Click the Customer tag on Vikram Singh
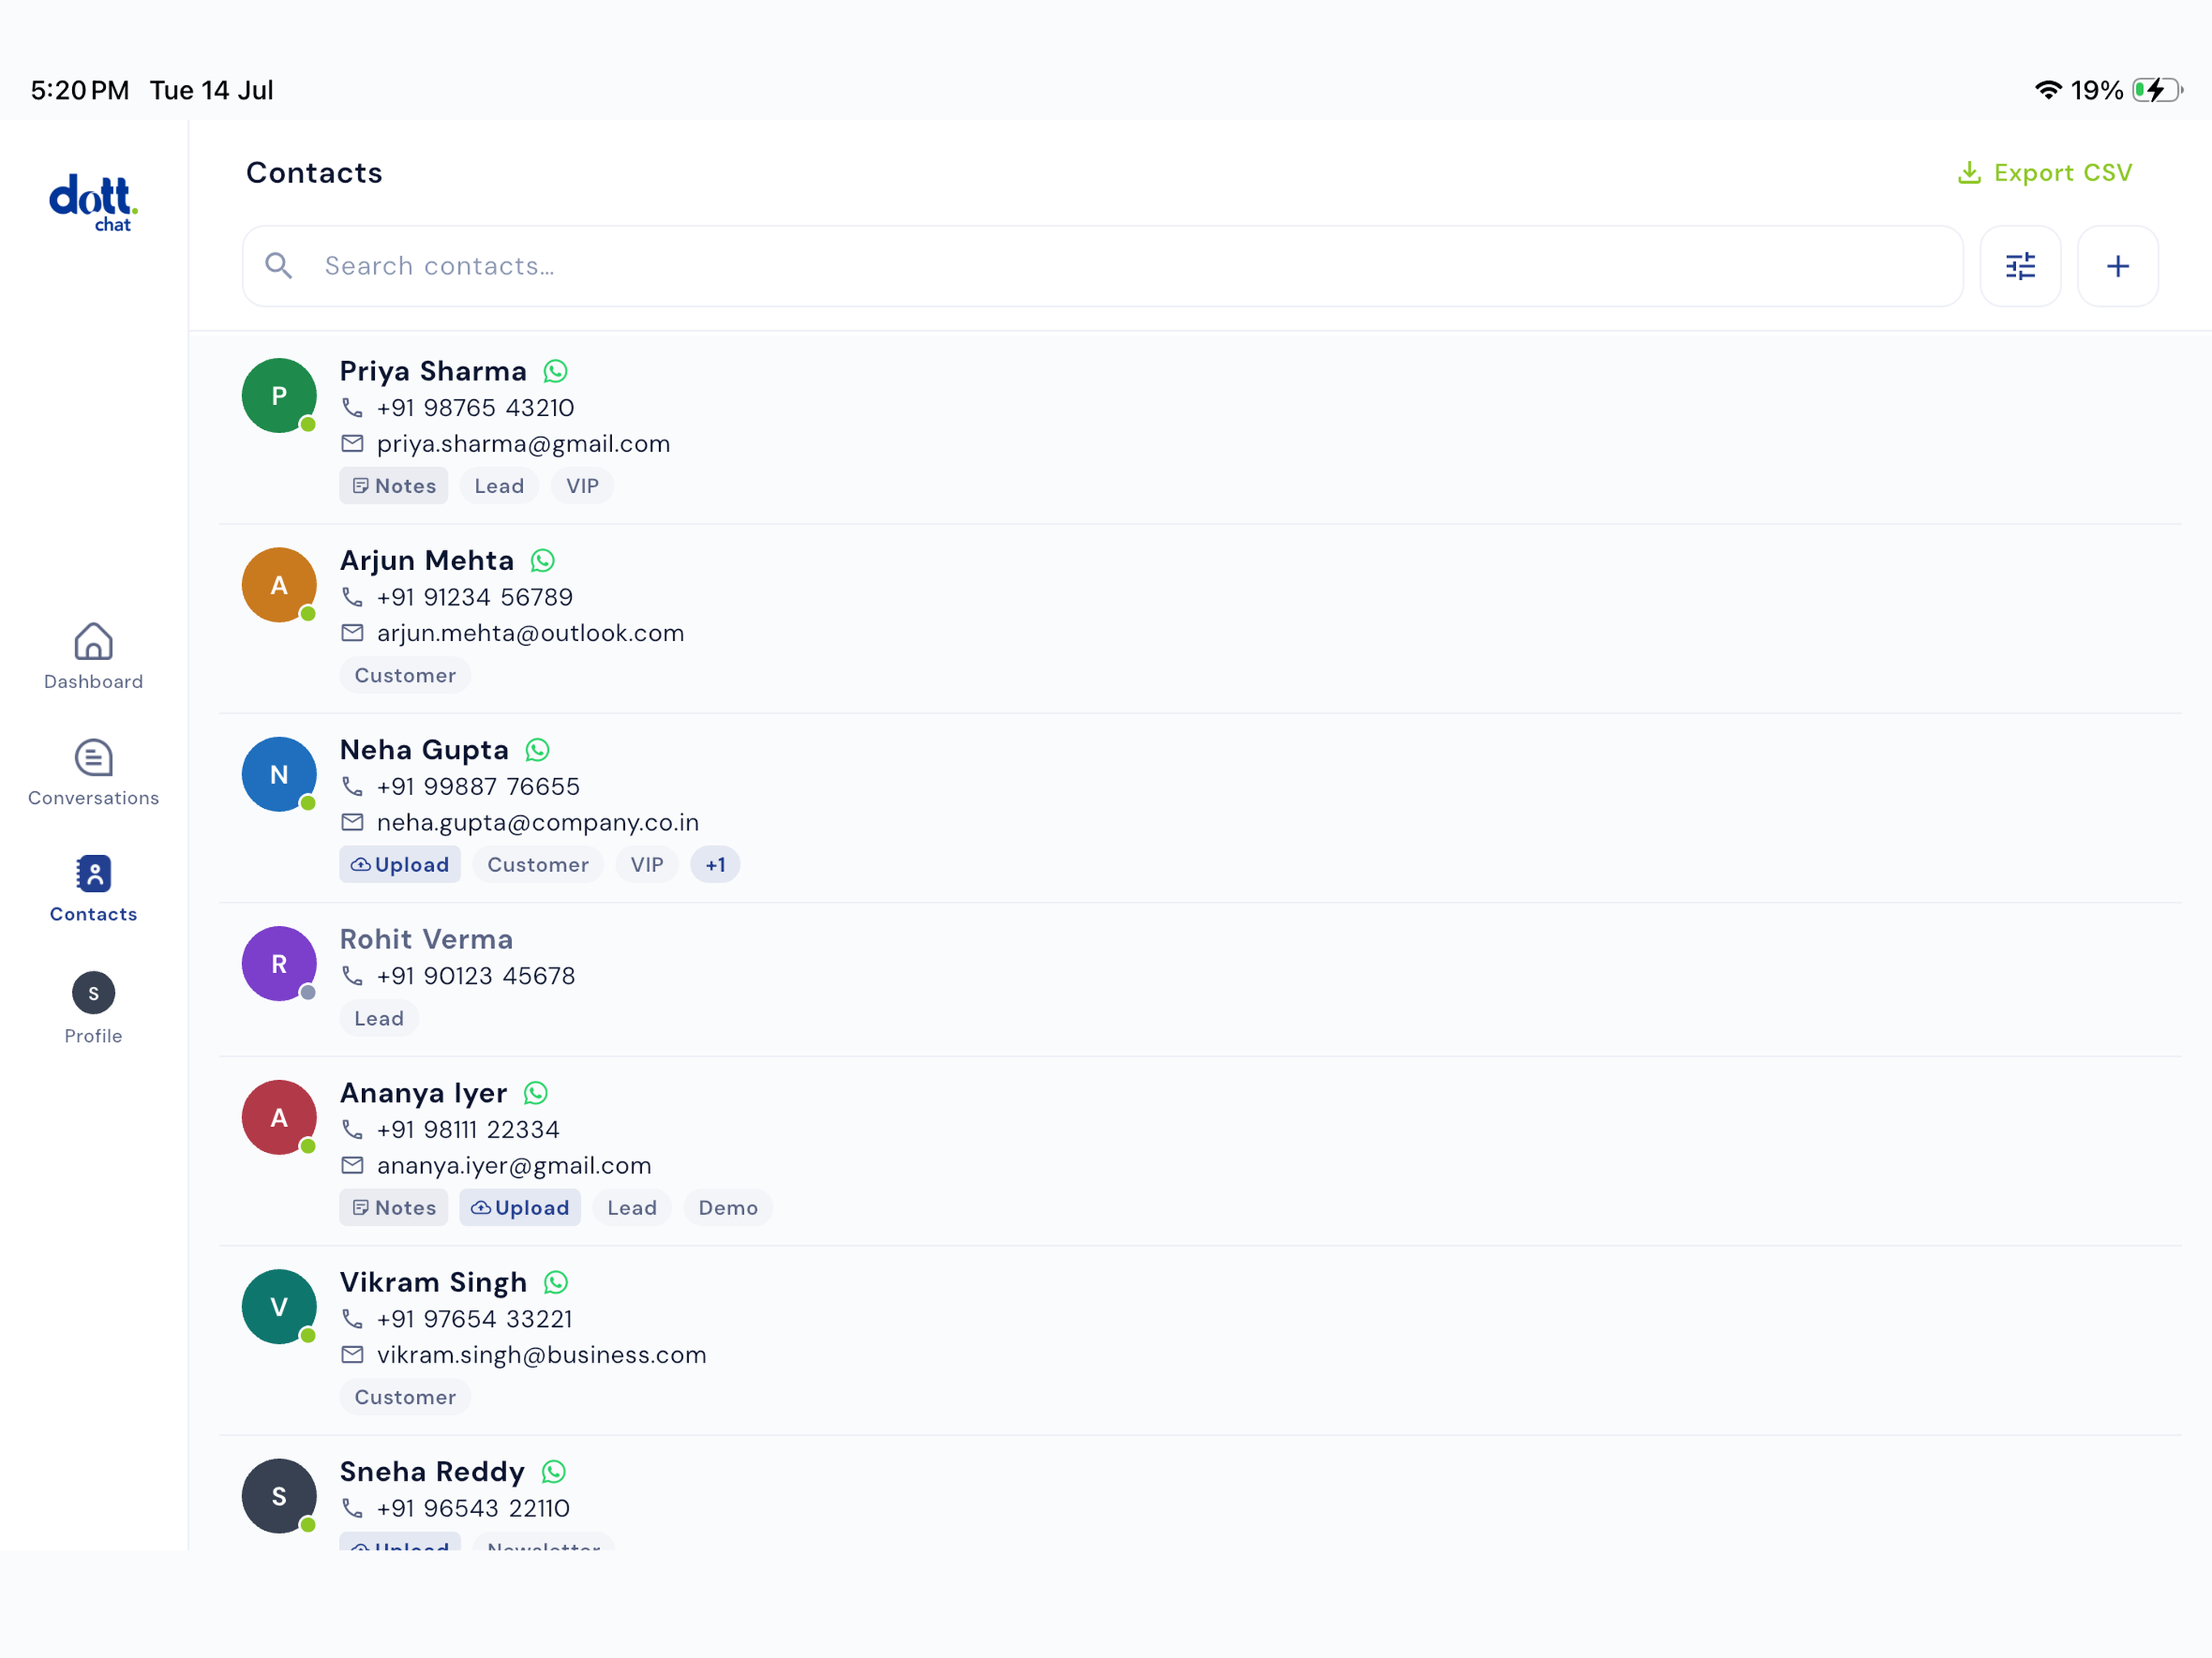Viewport: 2212px width, 1658px height. pos(405,1398)
